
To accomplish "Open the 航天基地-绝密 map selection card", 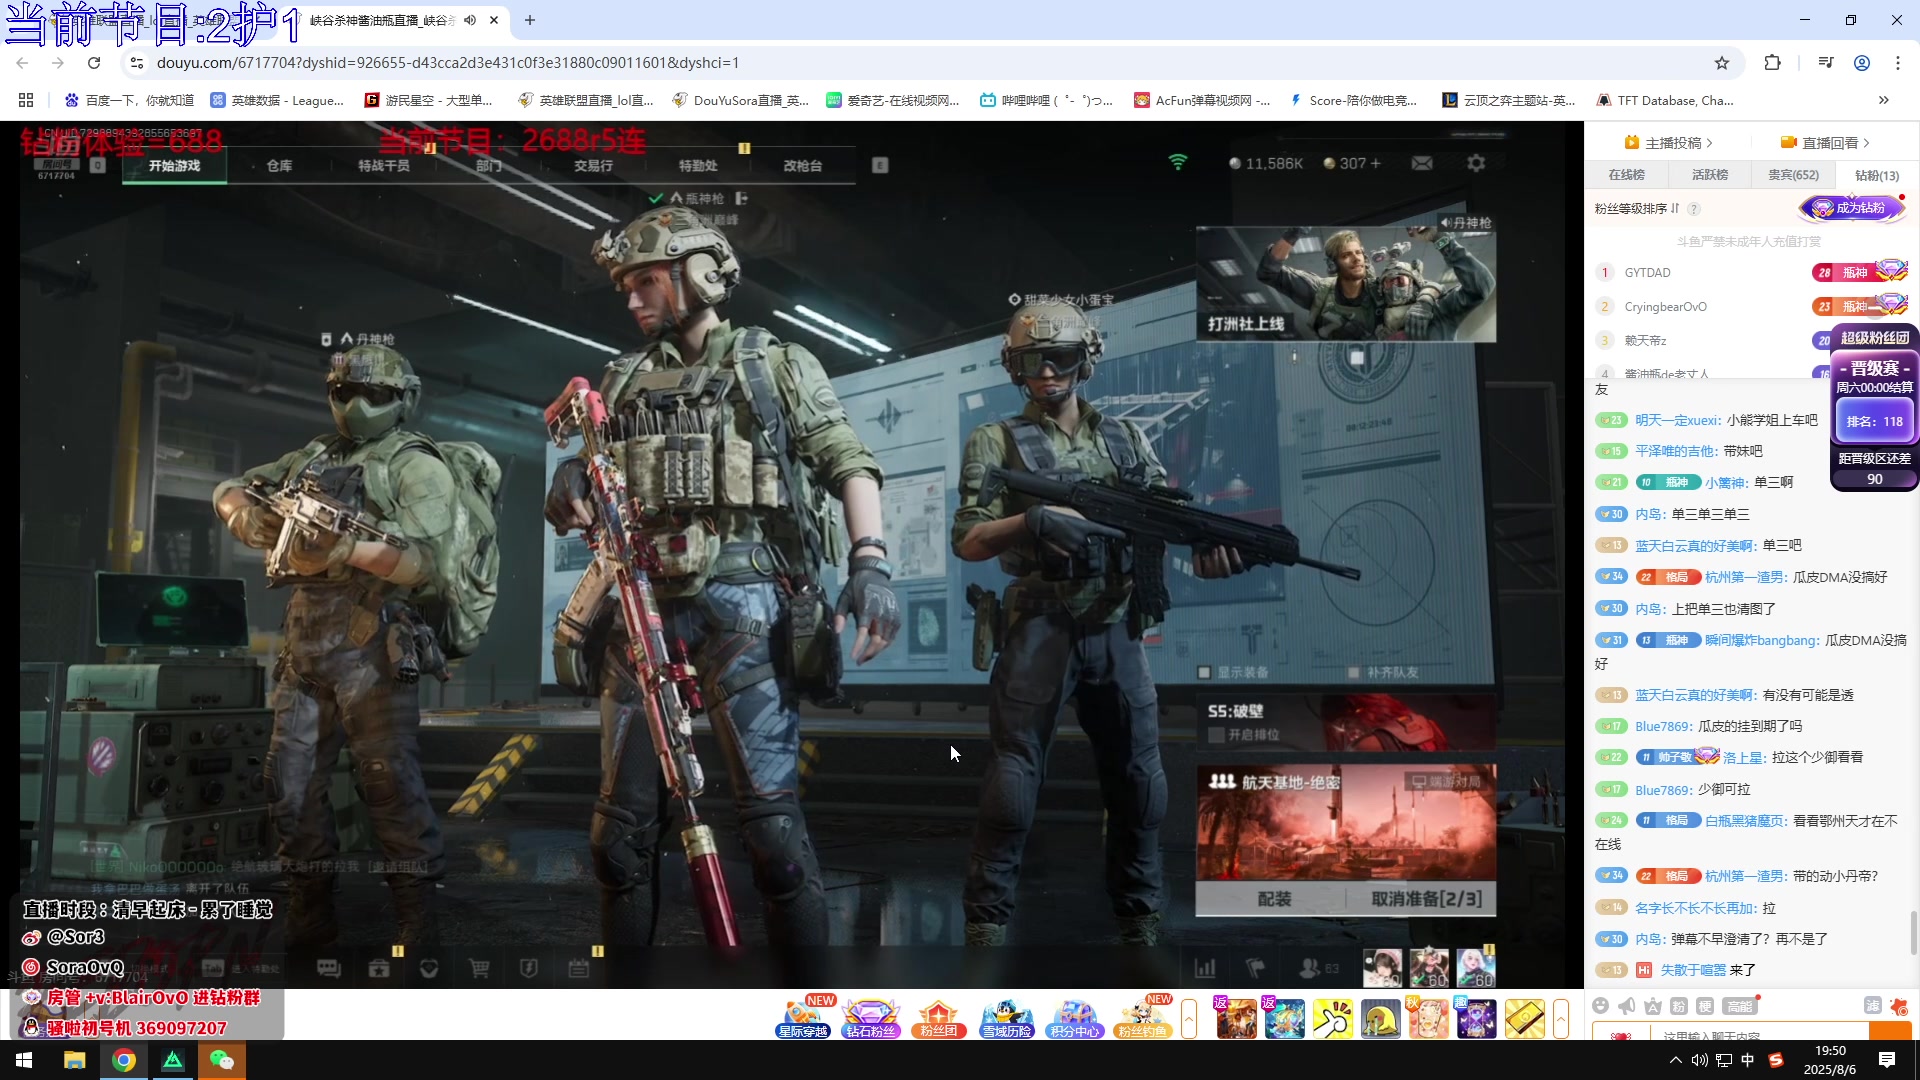I will pos(1346,825).
